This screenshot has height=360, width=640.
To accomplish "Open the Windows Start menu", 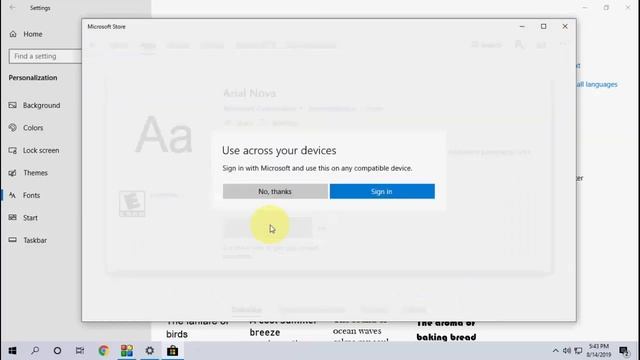I will point(12,351).
